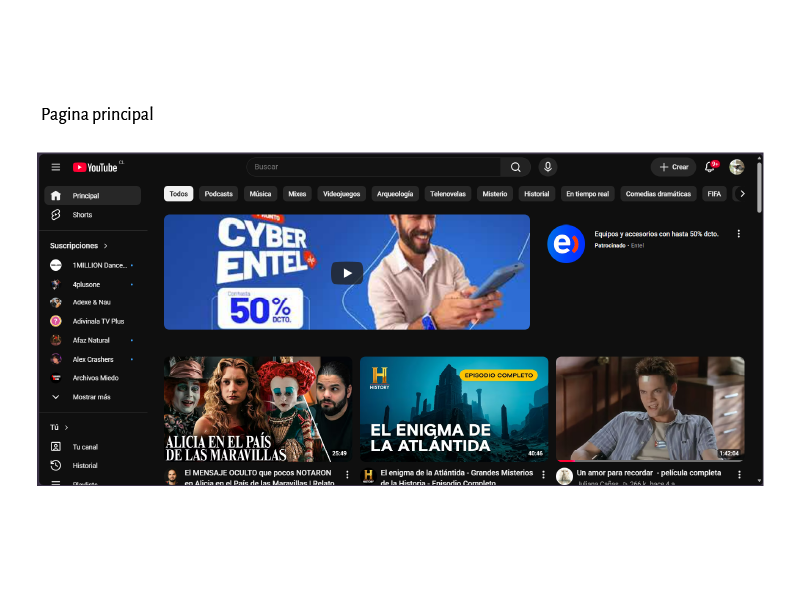This screenshot has width=800, height=600.
Task: Open Un amor para recordar thumbnail
Action: tap(650, 409)
